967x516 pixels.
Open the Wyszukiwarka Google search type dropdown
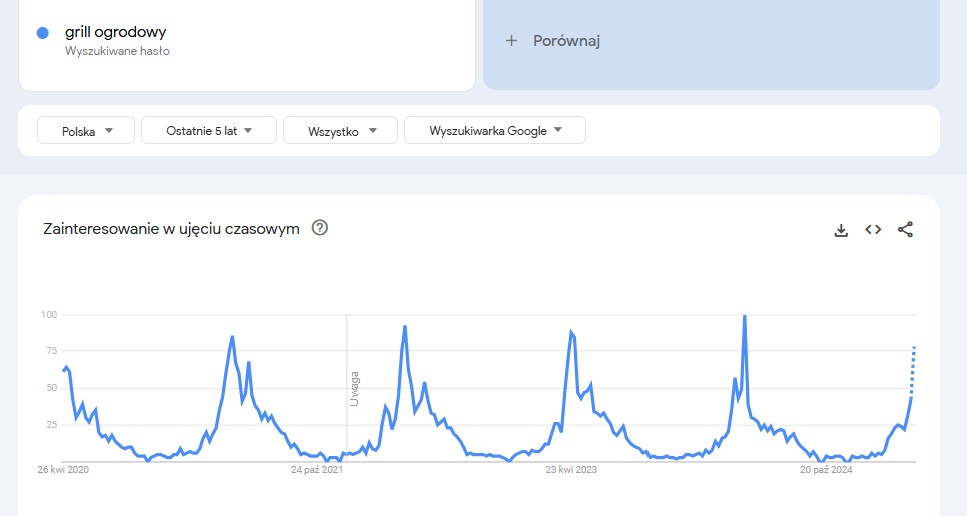click(x=495, y=131)
